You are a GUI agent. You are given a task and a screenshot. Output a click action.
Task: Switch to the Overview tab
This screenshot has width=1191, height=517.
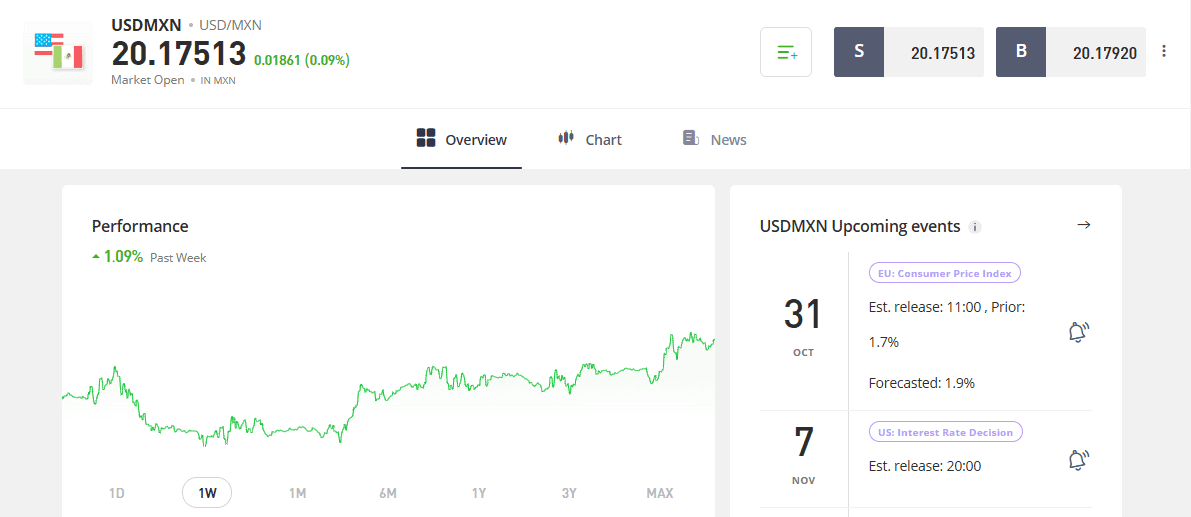pyautogui.click(x=461, y=140)
